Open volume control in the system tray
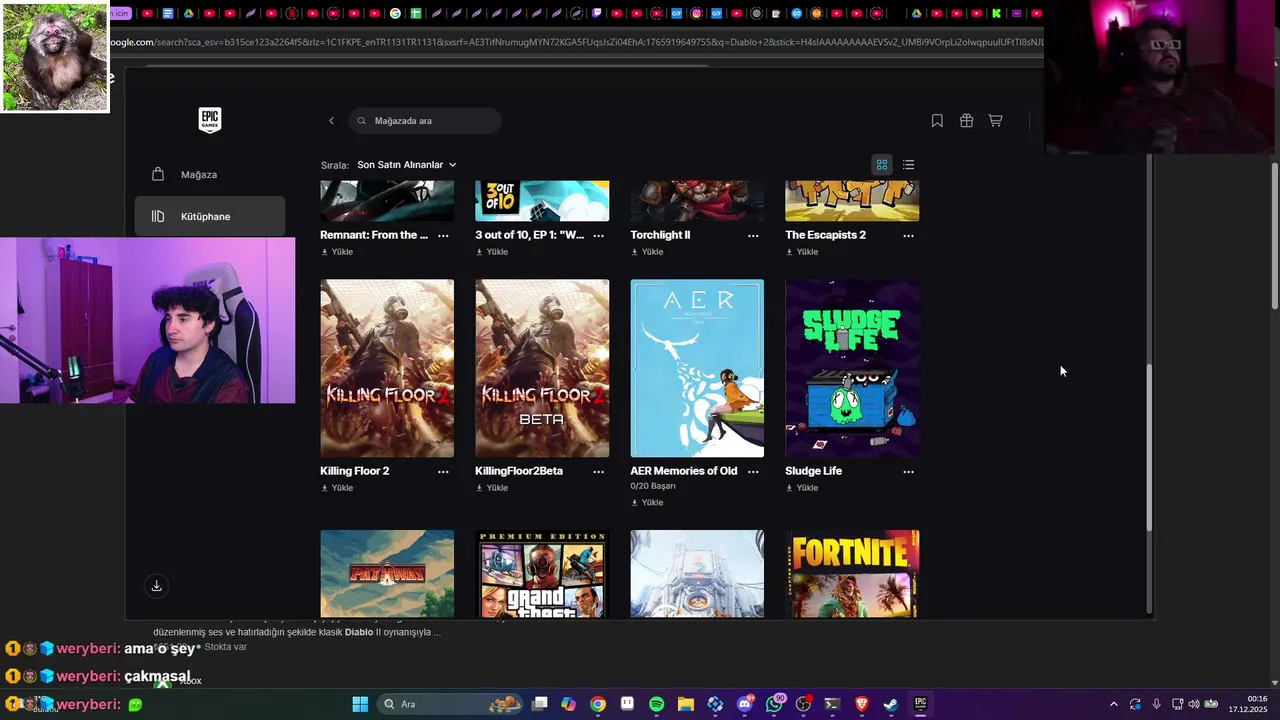Image resolution: width=1280 pixels, height=720 pixels. [1193, 704]
